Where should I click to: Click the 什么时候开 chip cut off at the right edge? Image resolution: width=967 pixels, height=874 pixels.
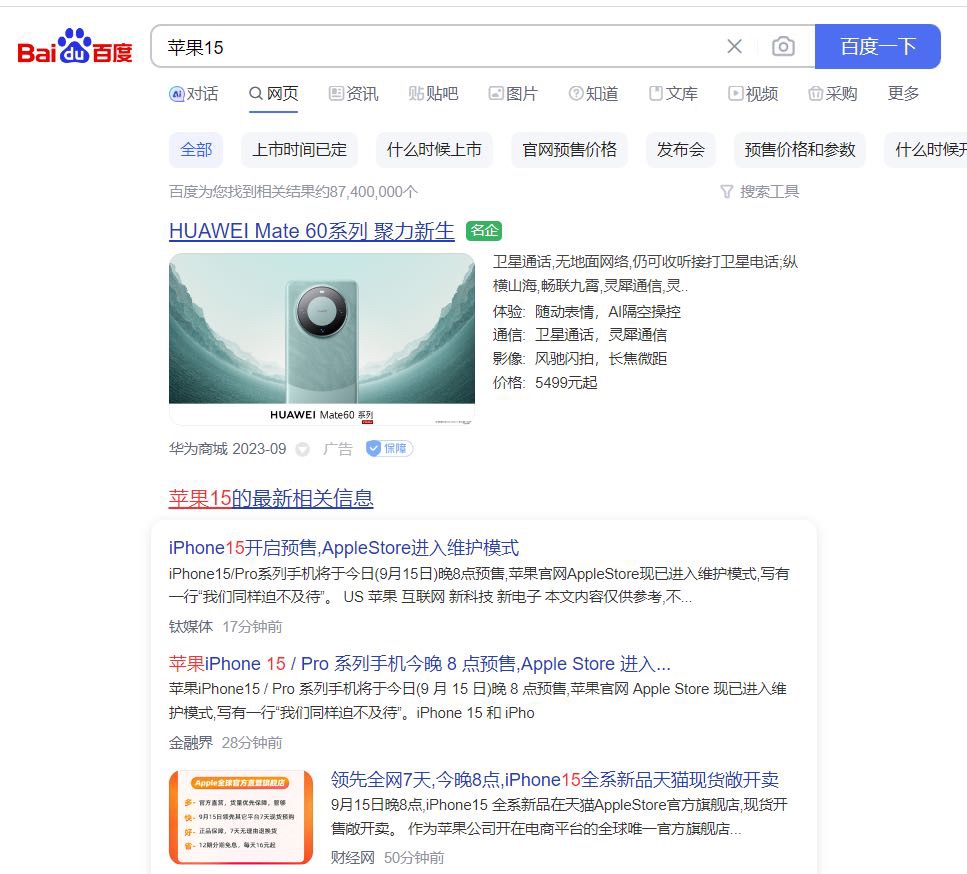[925, 150]
